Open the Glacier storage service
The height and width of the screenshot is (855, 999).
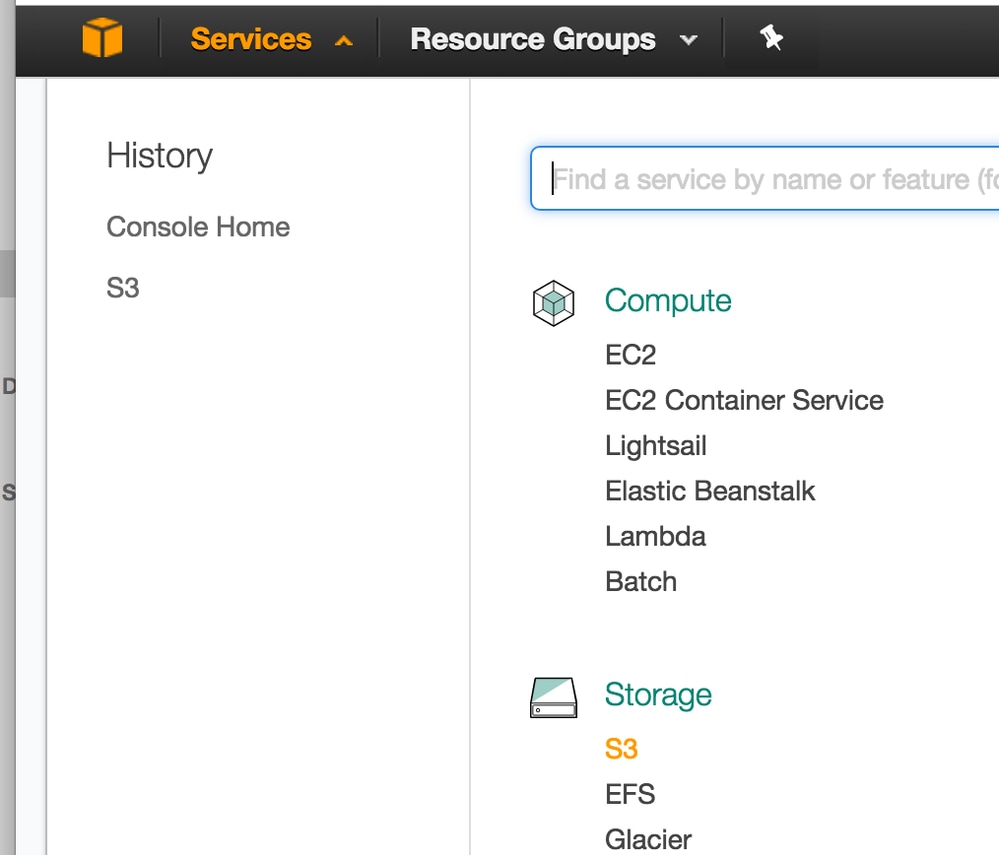click(648, 839)
